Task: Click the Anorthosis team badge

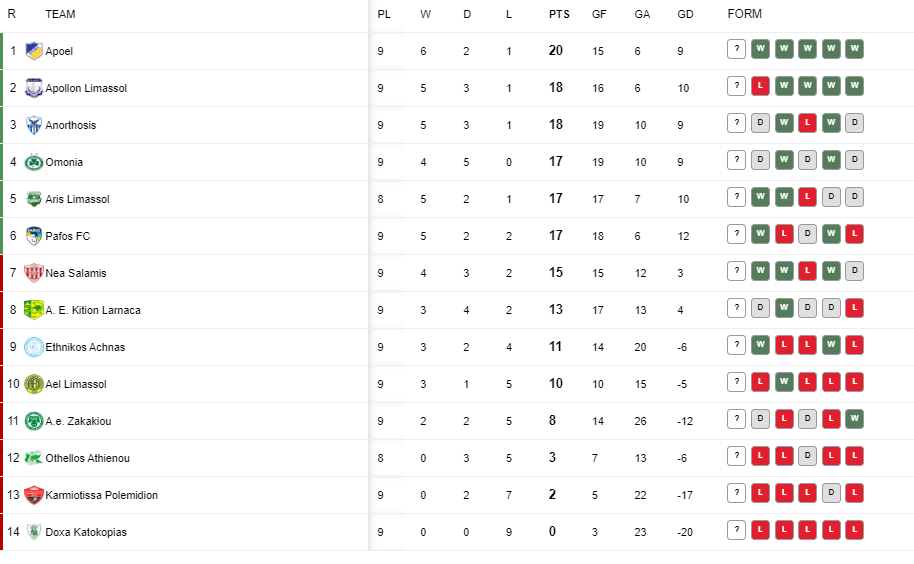Action: pos(34,125)
